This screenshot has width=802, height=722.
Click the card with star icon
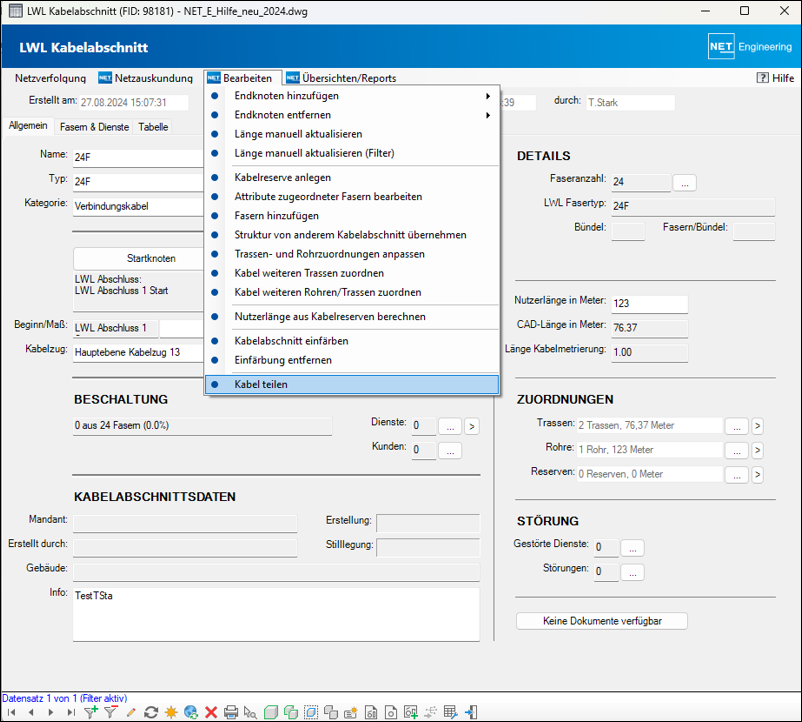pyautogui.click(x=351, y=712)
